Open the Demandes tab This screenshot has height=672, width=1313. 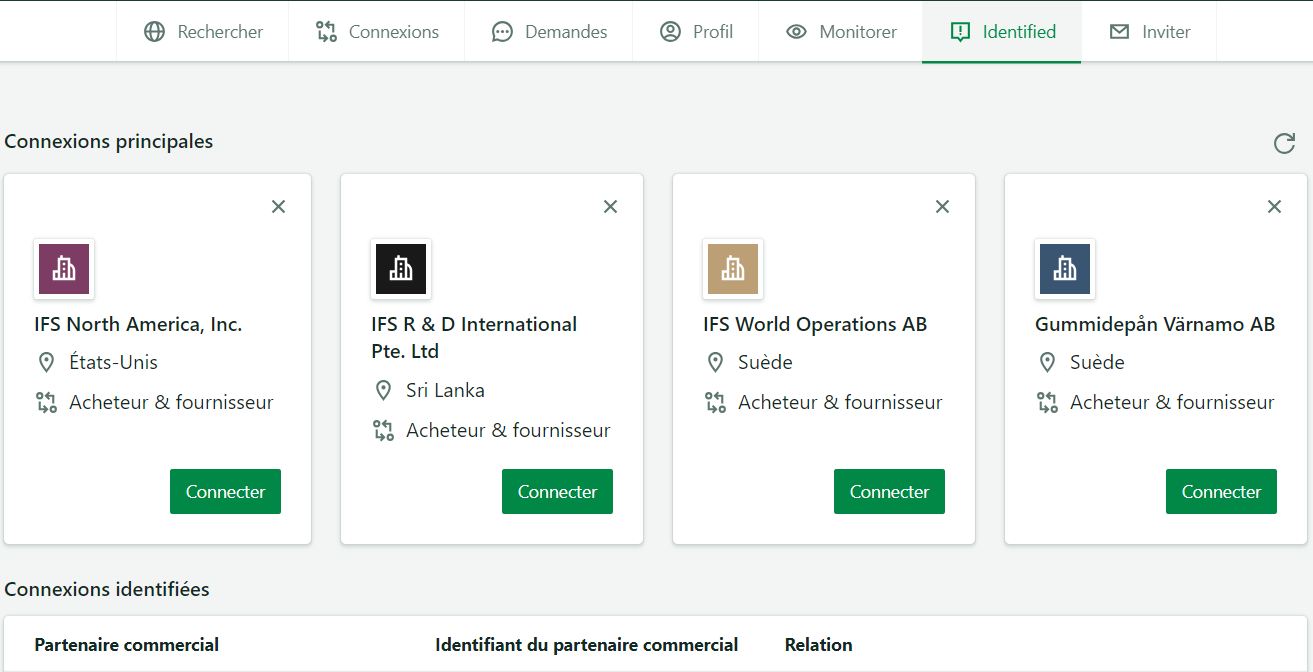[x=549, y=32]
